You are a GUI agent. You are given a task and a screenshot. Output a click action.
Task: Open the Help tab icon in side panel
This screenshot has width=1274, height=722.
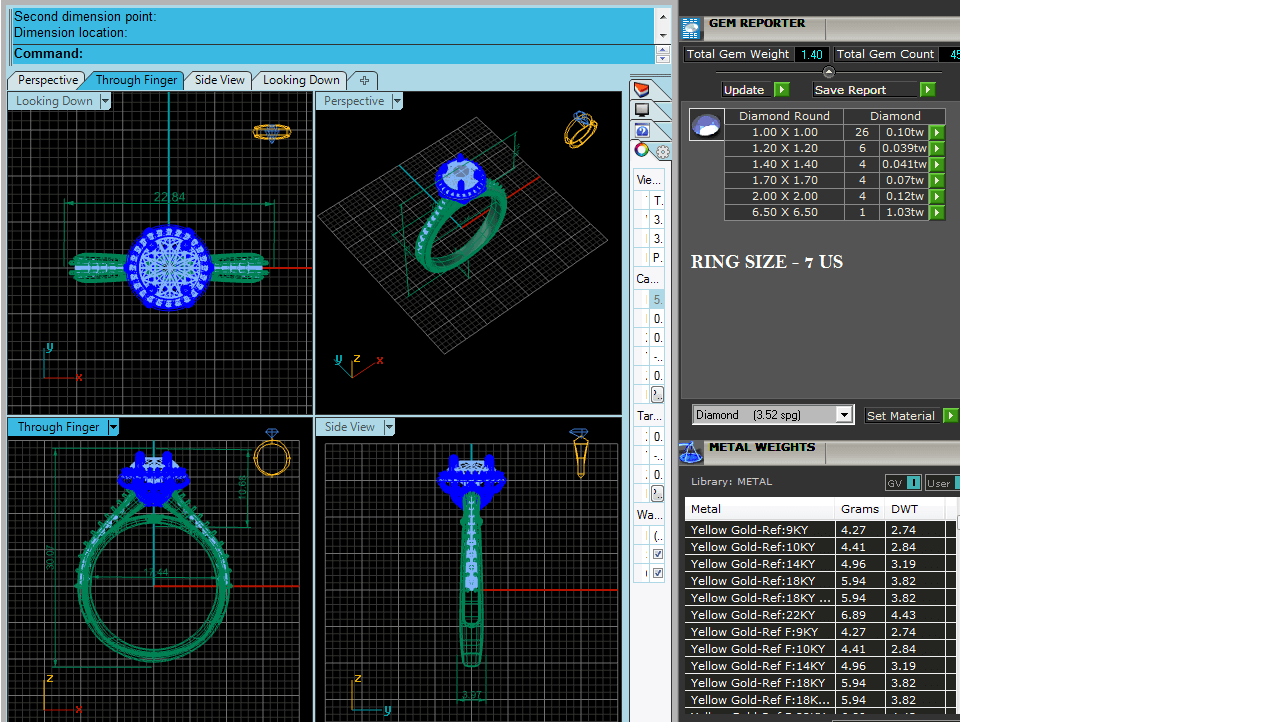click(642, 131)
